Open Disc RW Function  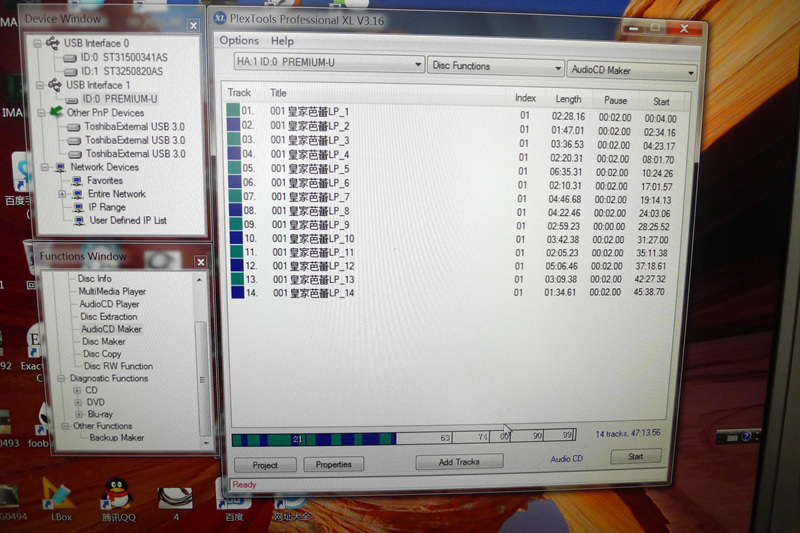click(118, 366)
